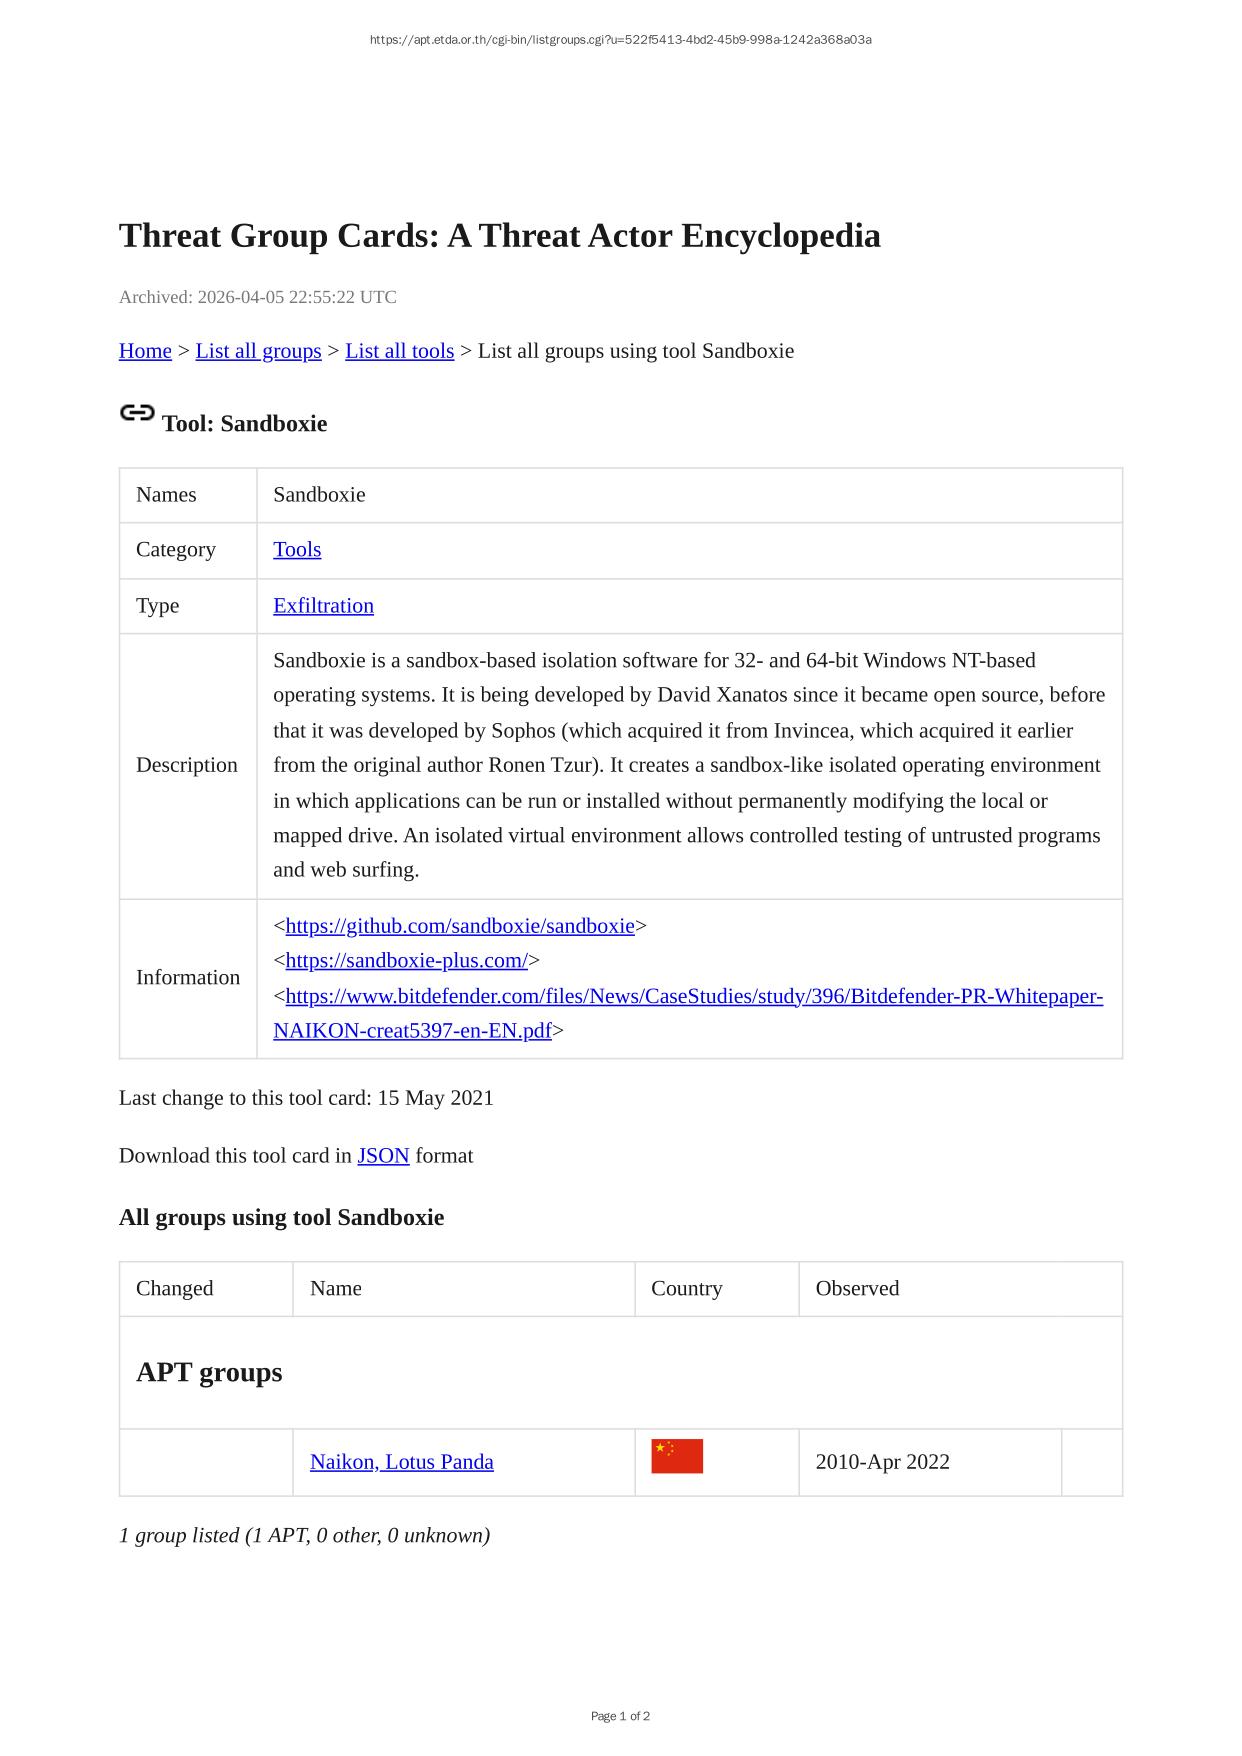Open the List all tools breadcrumb
The image size is (1242, 1756).
(x=399, y=351)
